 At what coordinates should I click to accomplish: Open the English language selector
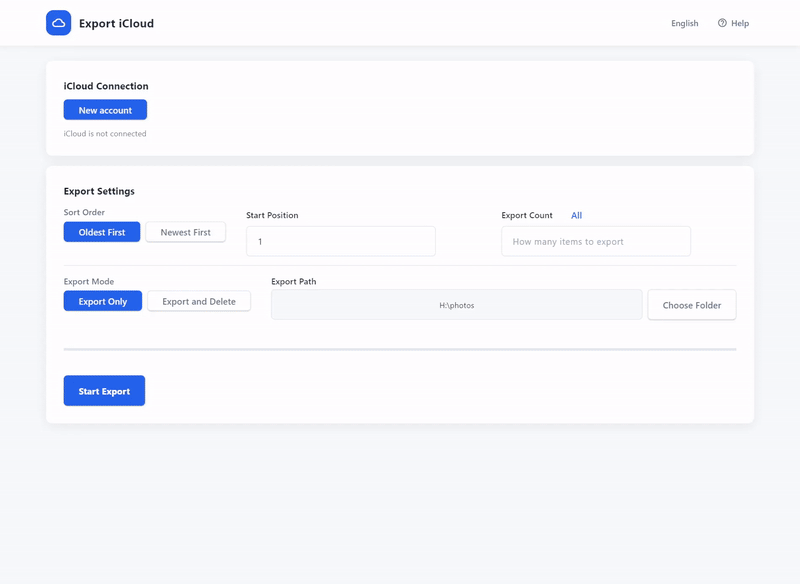[x=684, y=23]
